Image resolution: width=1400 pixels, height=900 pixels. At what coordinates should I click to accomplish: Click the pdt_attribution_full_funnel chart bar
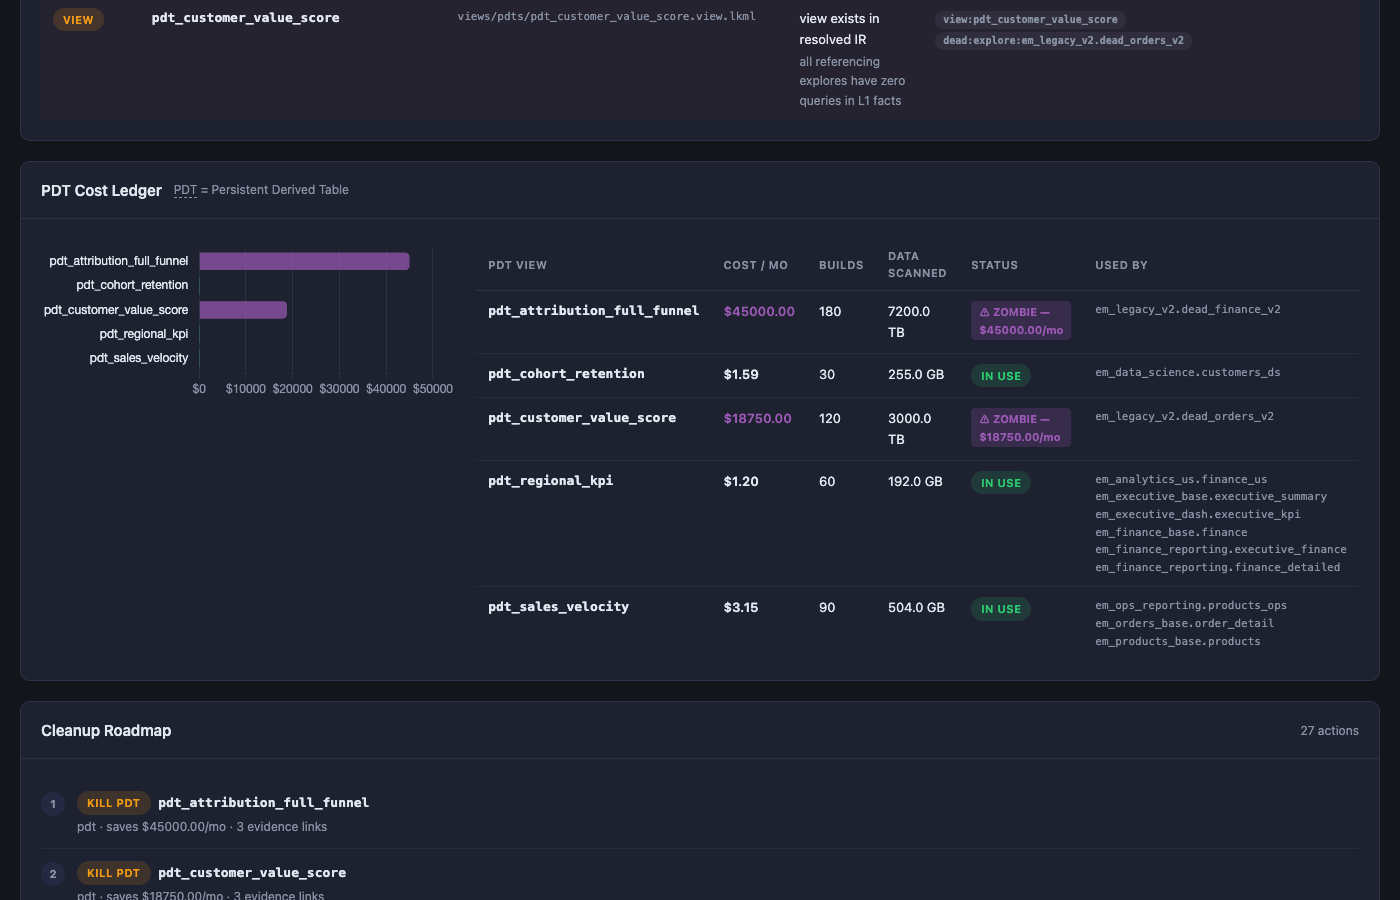(x=304, y=261)
